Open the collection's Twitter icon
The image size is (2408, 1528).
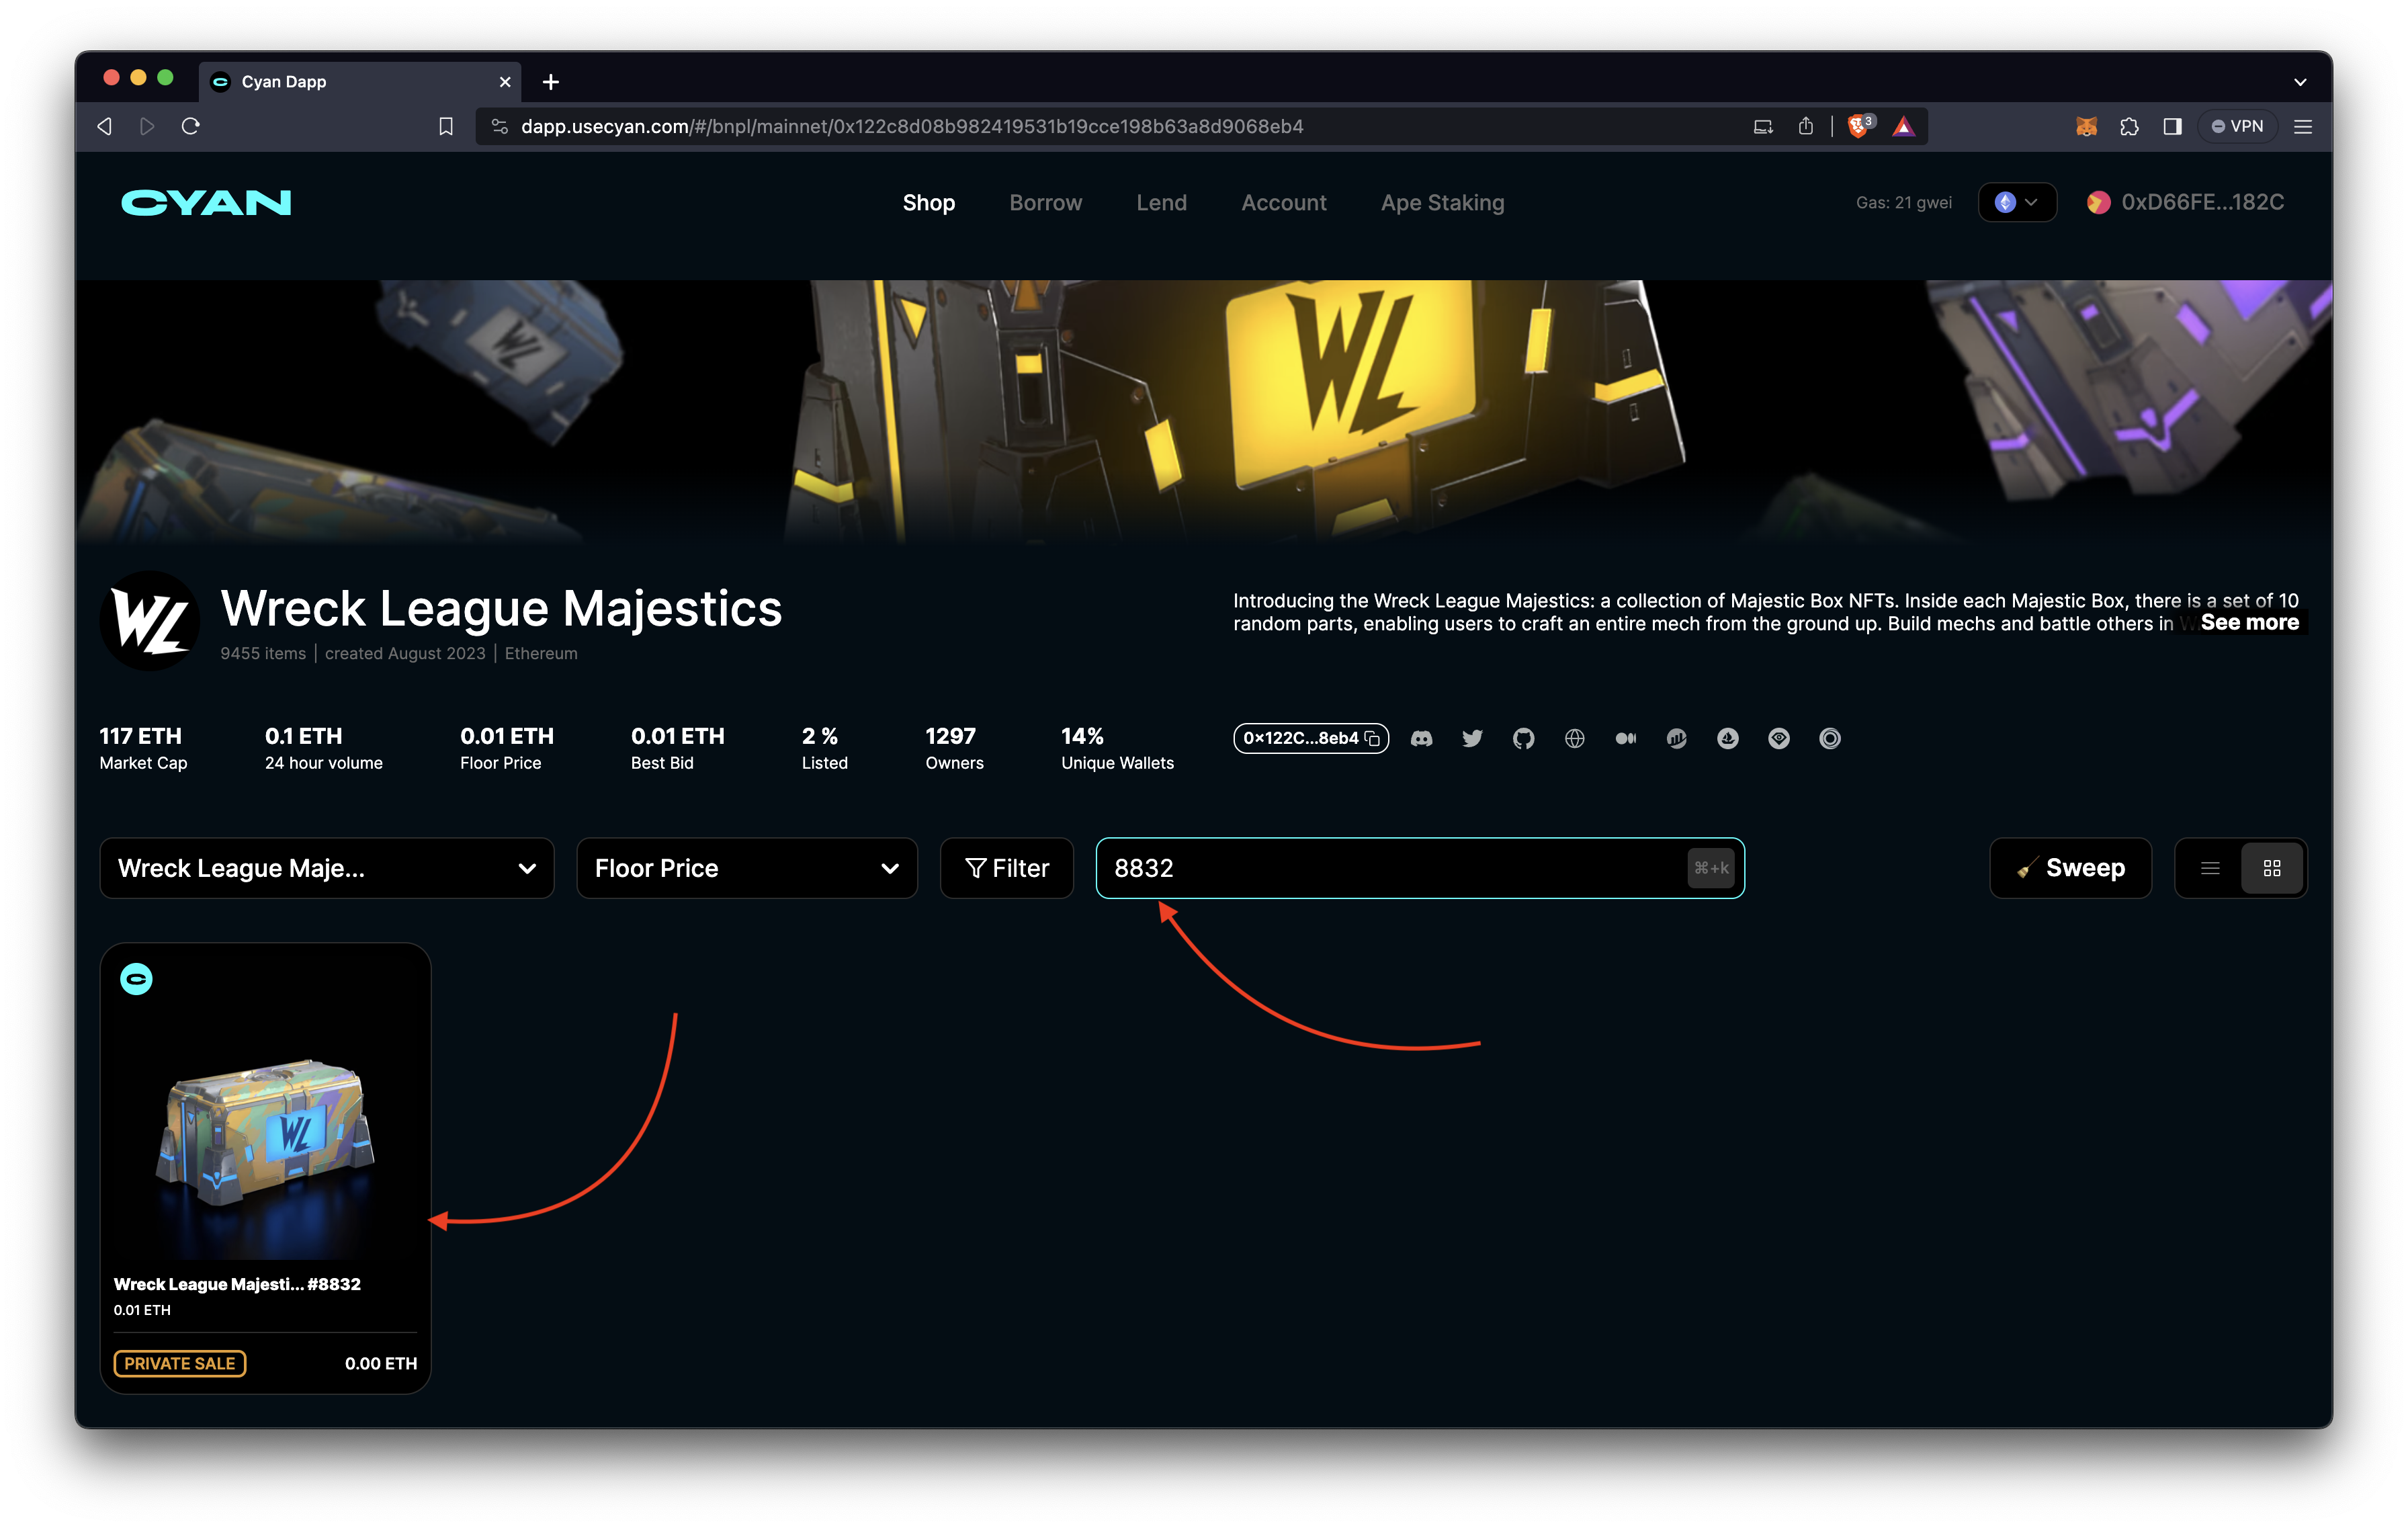[1472, 738]
